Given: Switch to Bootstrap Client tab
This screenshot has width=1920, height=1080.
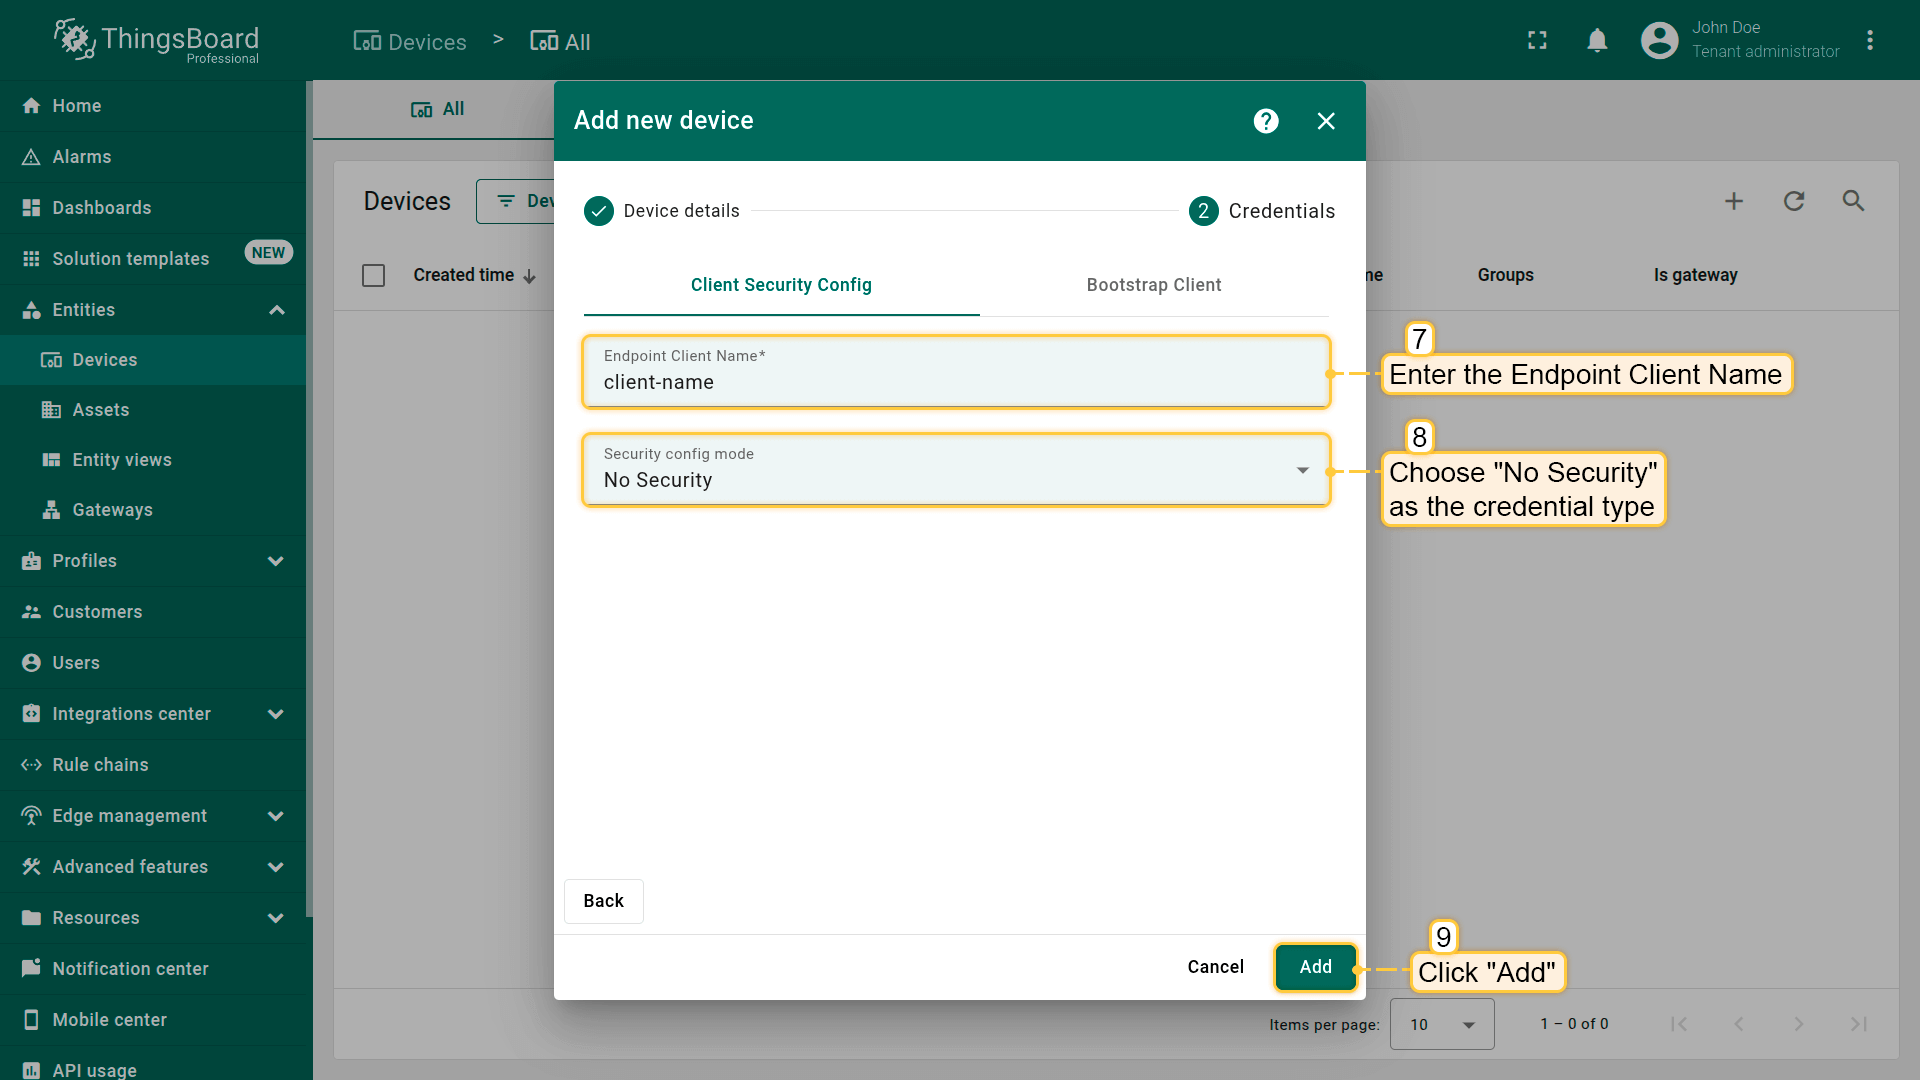Looking at the screenshot, I should [1153, 285].
